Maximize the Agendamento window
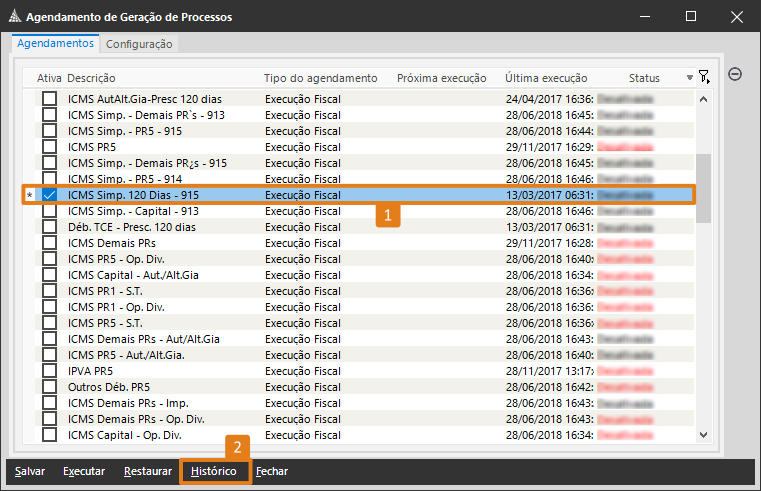The height and width of the screenshot is (491, 761). [691, 16]
